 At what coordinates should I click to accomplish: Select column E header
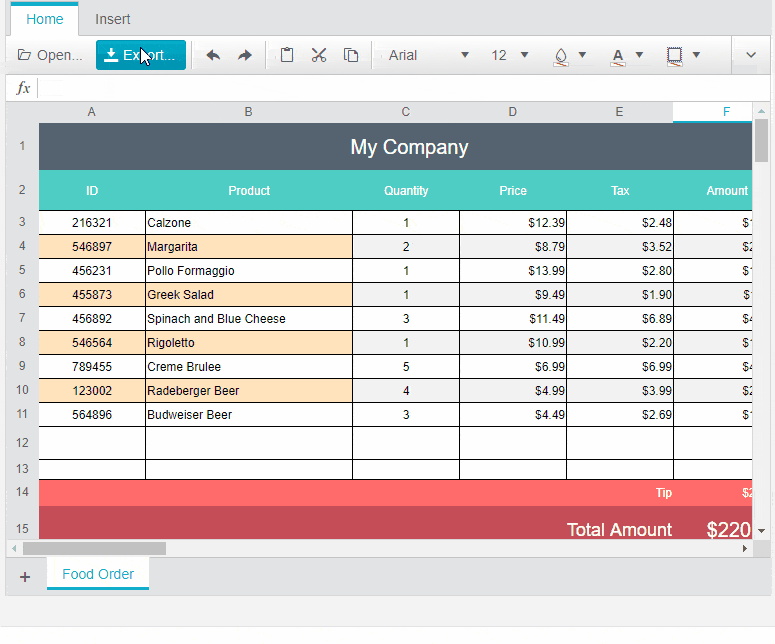tap(619, 112)
